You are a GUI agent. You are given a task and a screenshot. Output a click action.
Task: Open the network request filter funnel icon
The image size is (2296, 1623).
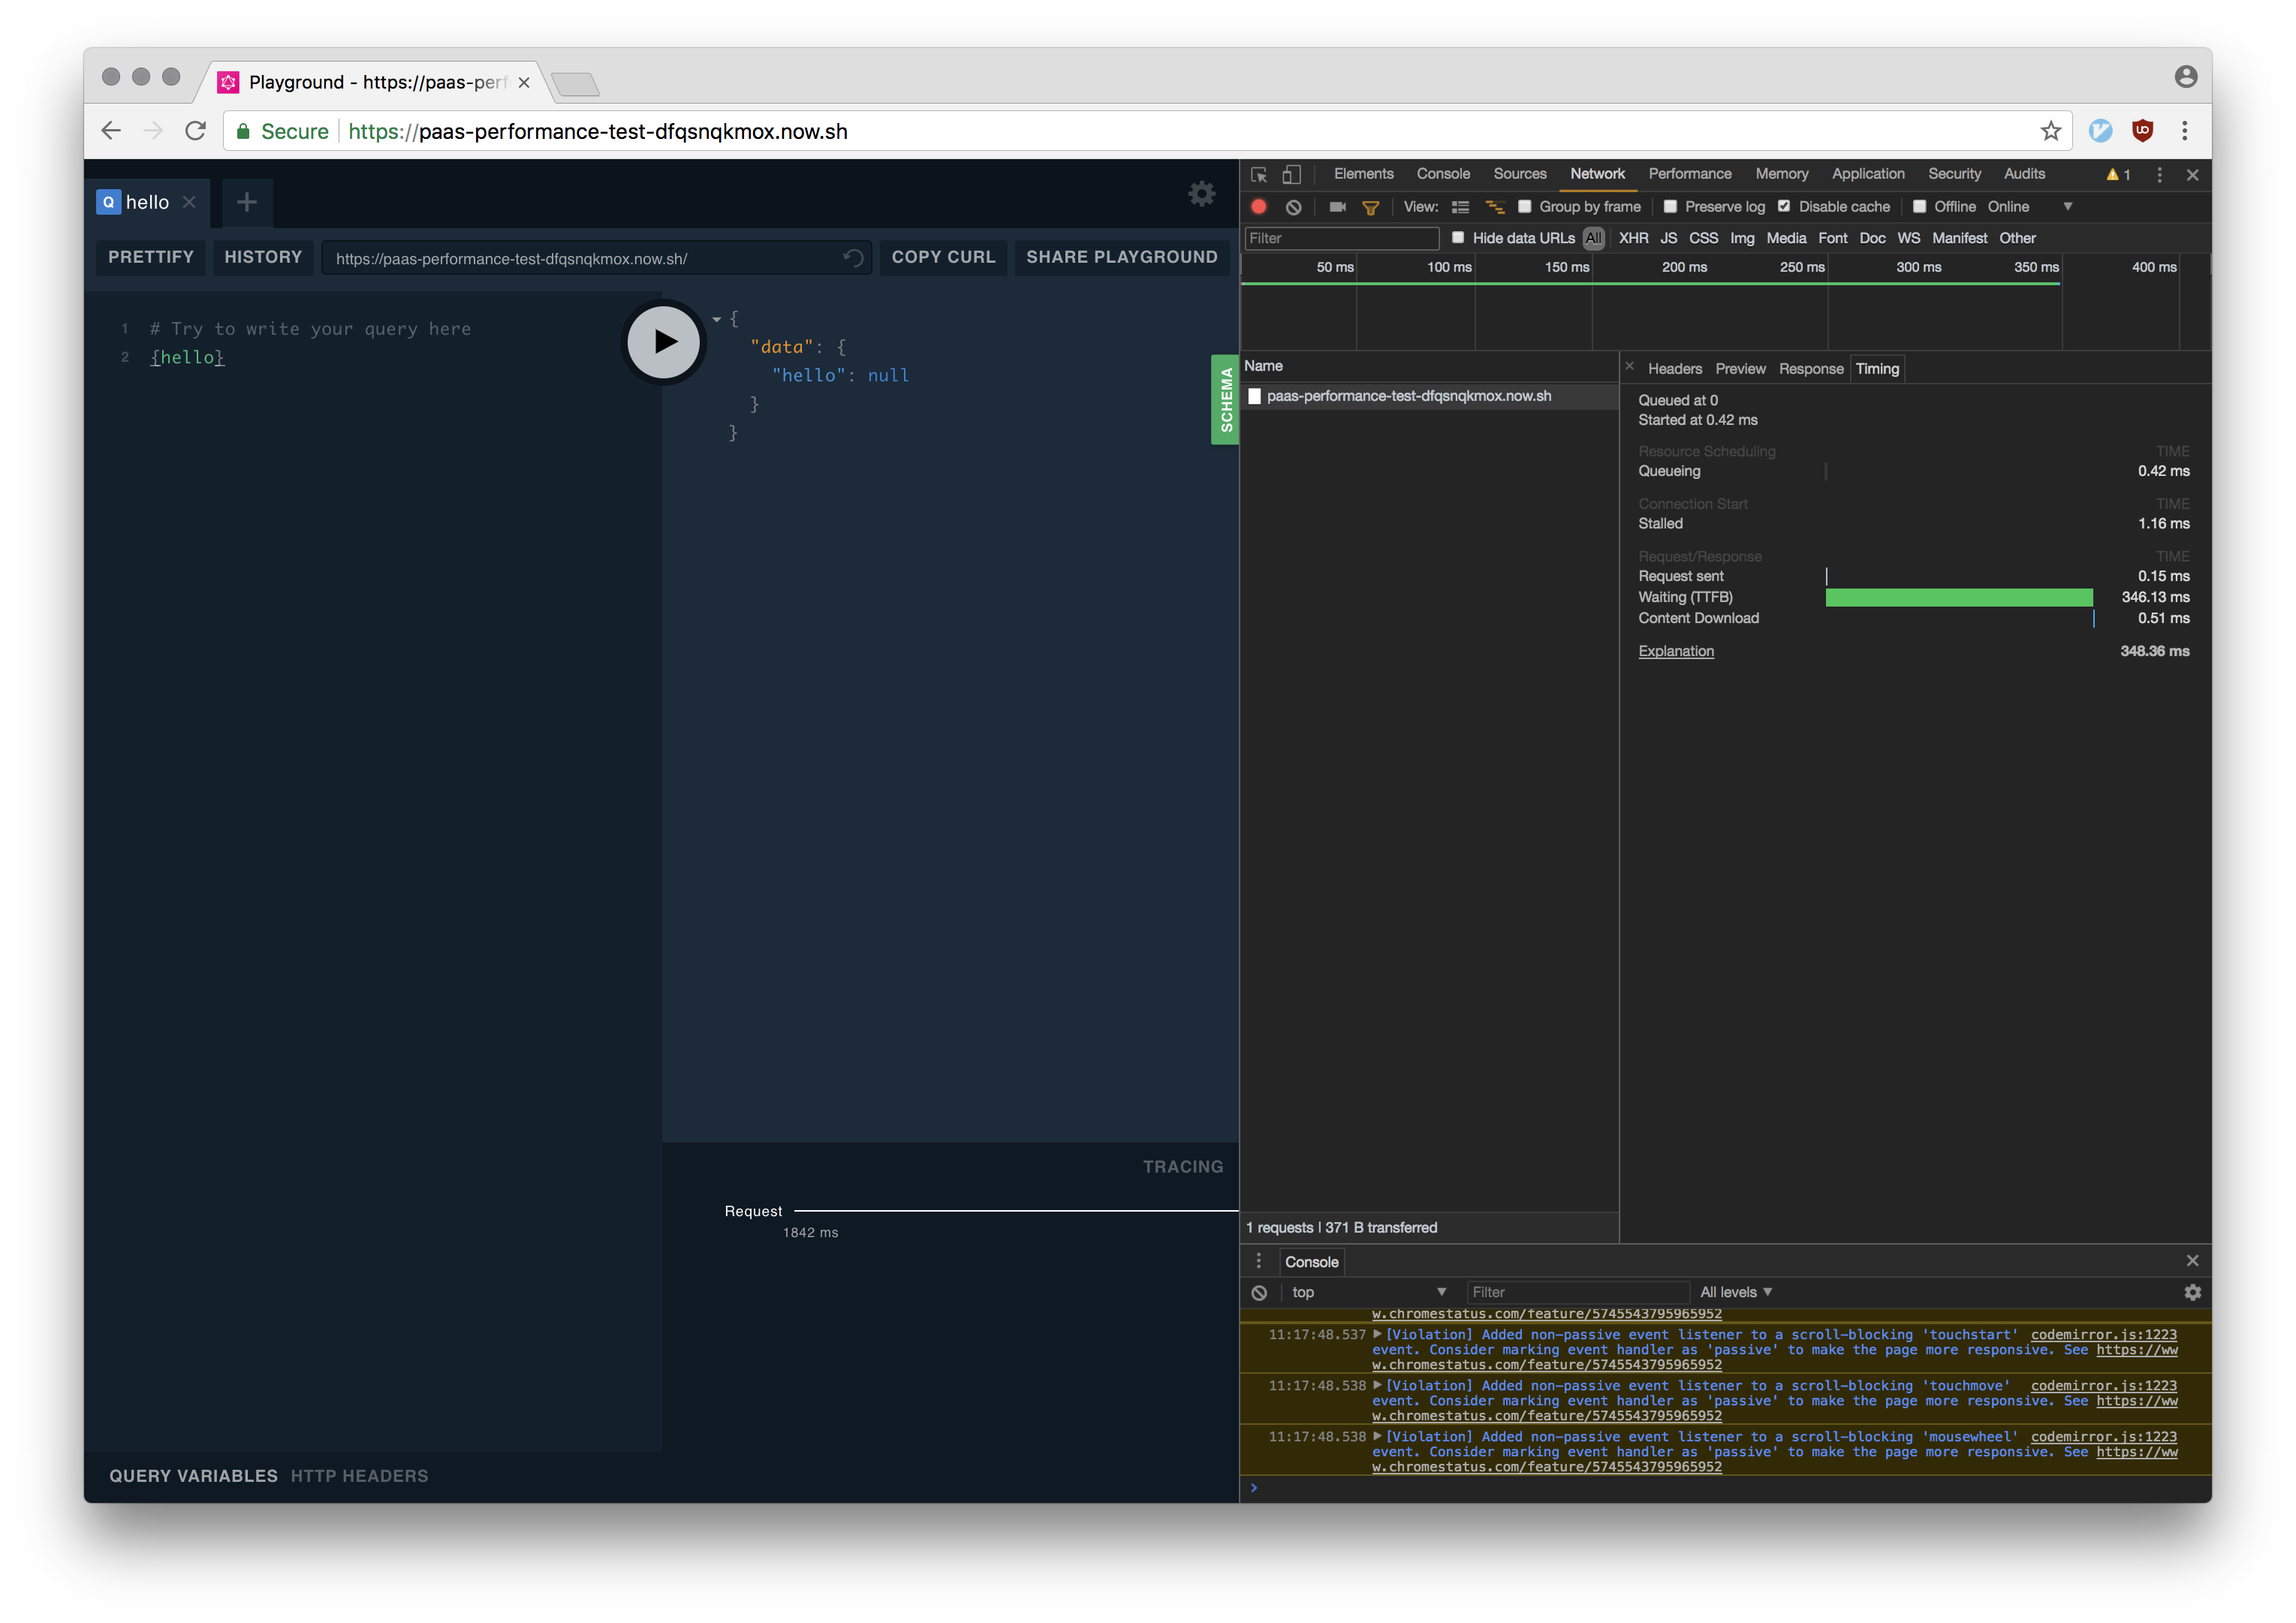[1370, 207]
